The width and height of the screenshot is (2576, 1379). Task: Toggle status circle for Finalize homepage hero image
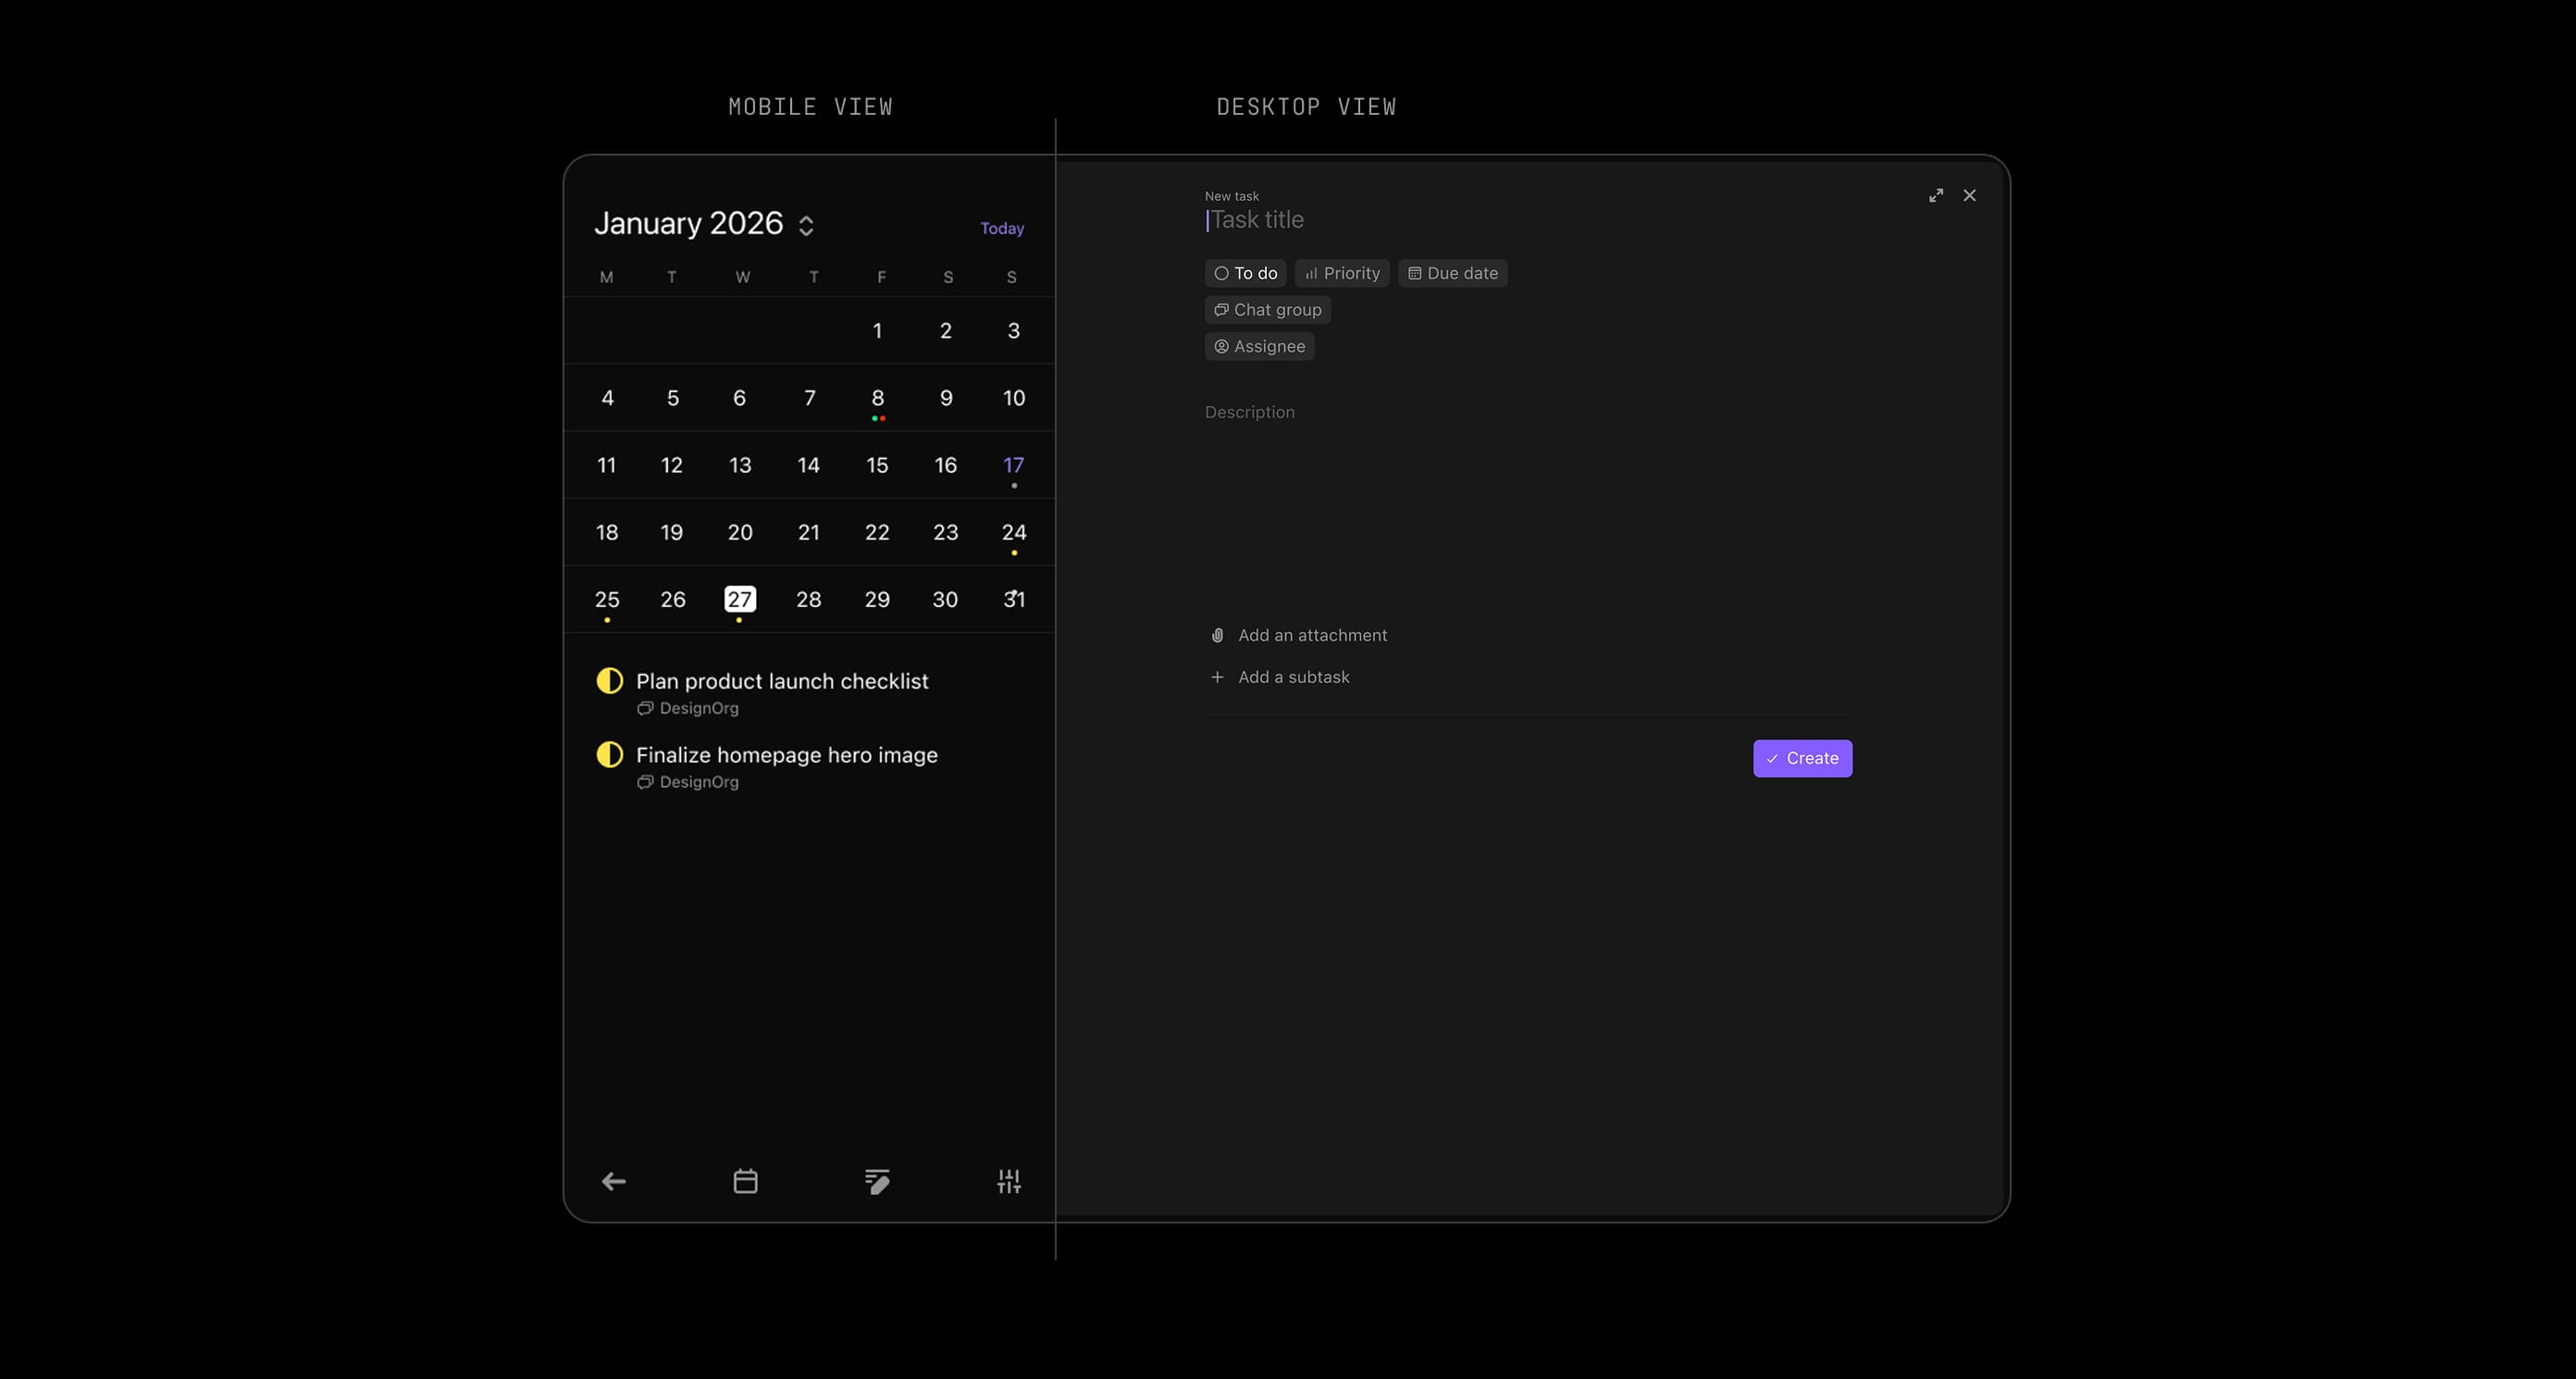pos(609,755)
